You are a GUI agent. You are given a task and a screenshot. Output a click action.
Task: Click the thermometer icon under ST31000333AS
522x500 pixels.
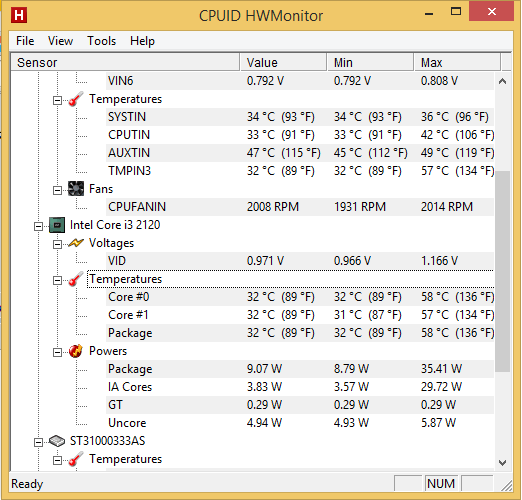coord(76,459)
